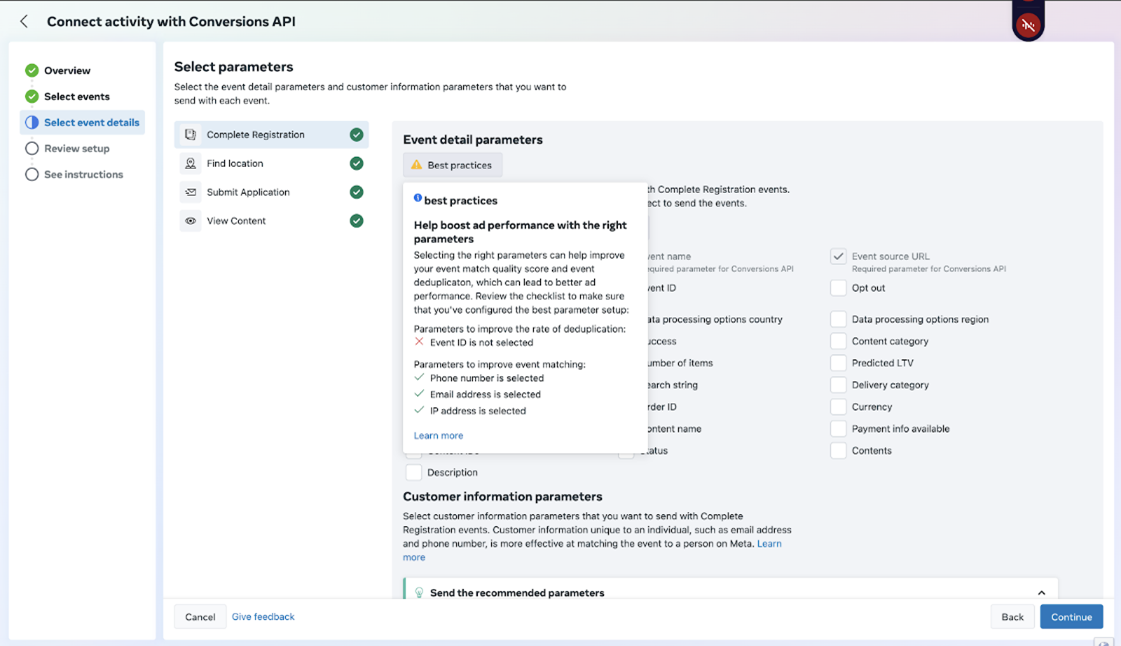Toggle the Currency checkbox
The width and height of the screenshot is (1121, 646).
pyautogui.click(x=838, y=407)
